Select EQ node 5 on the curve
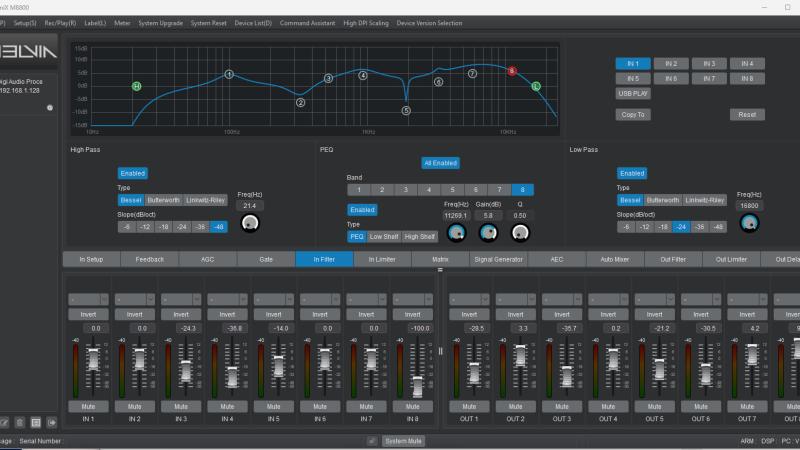The height and width of the screenshot is (450, 800). pyautogui.click(x=406, y=110)
